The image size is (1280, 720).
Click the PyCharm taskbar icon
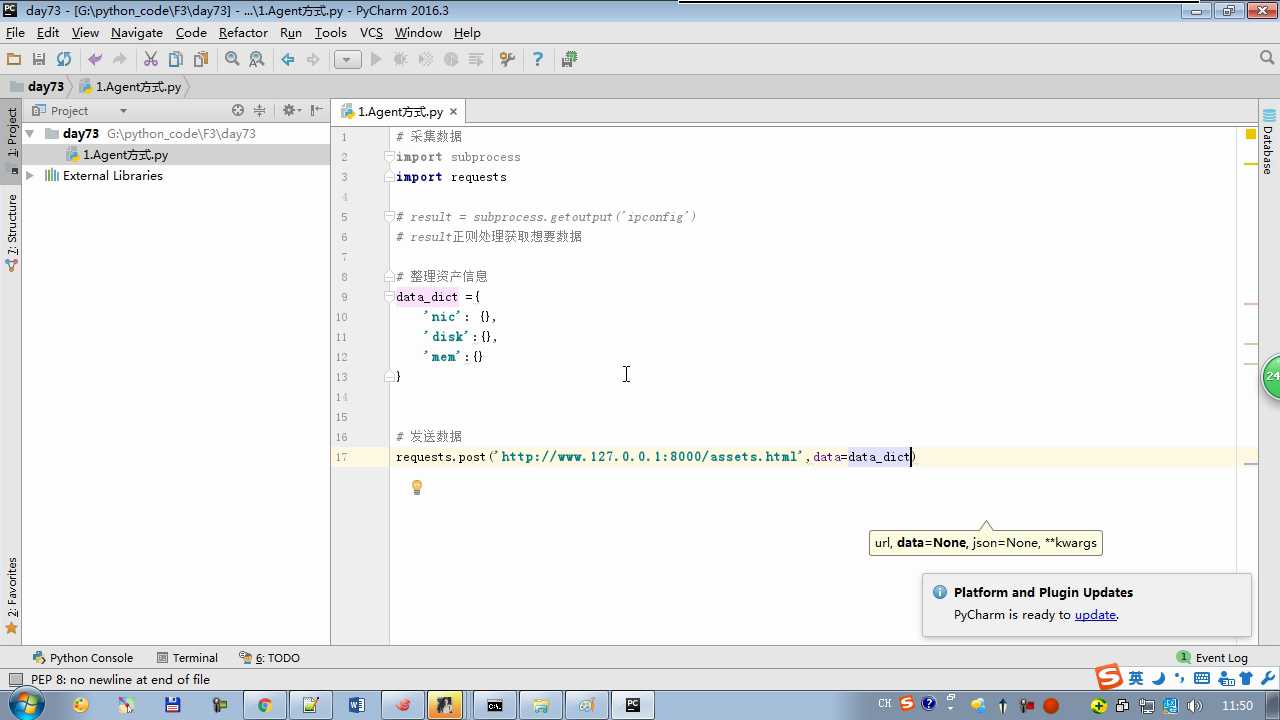coord(632,705)
